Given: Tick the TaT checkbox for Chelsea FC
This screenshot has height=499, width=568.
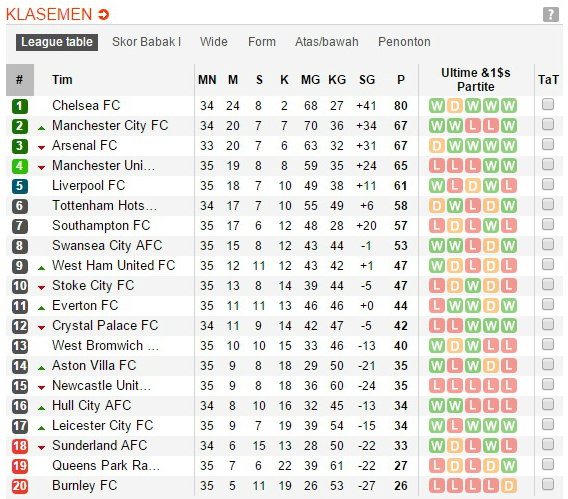Looking at the screenshot, I should click(548, 104).
